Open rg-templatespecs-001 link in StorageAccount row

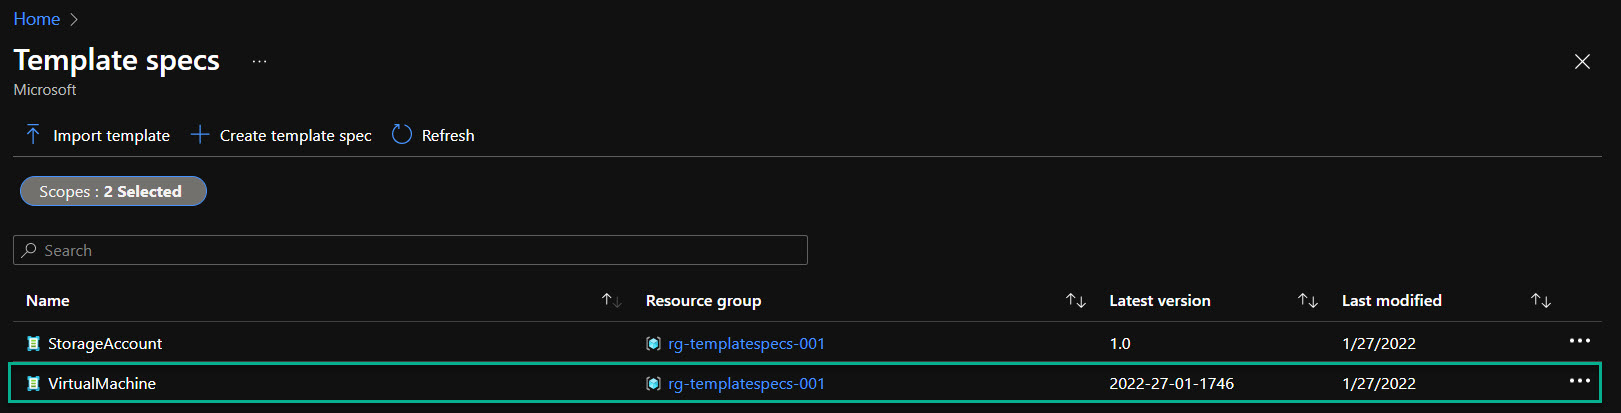[x=746, y=344]
